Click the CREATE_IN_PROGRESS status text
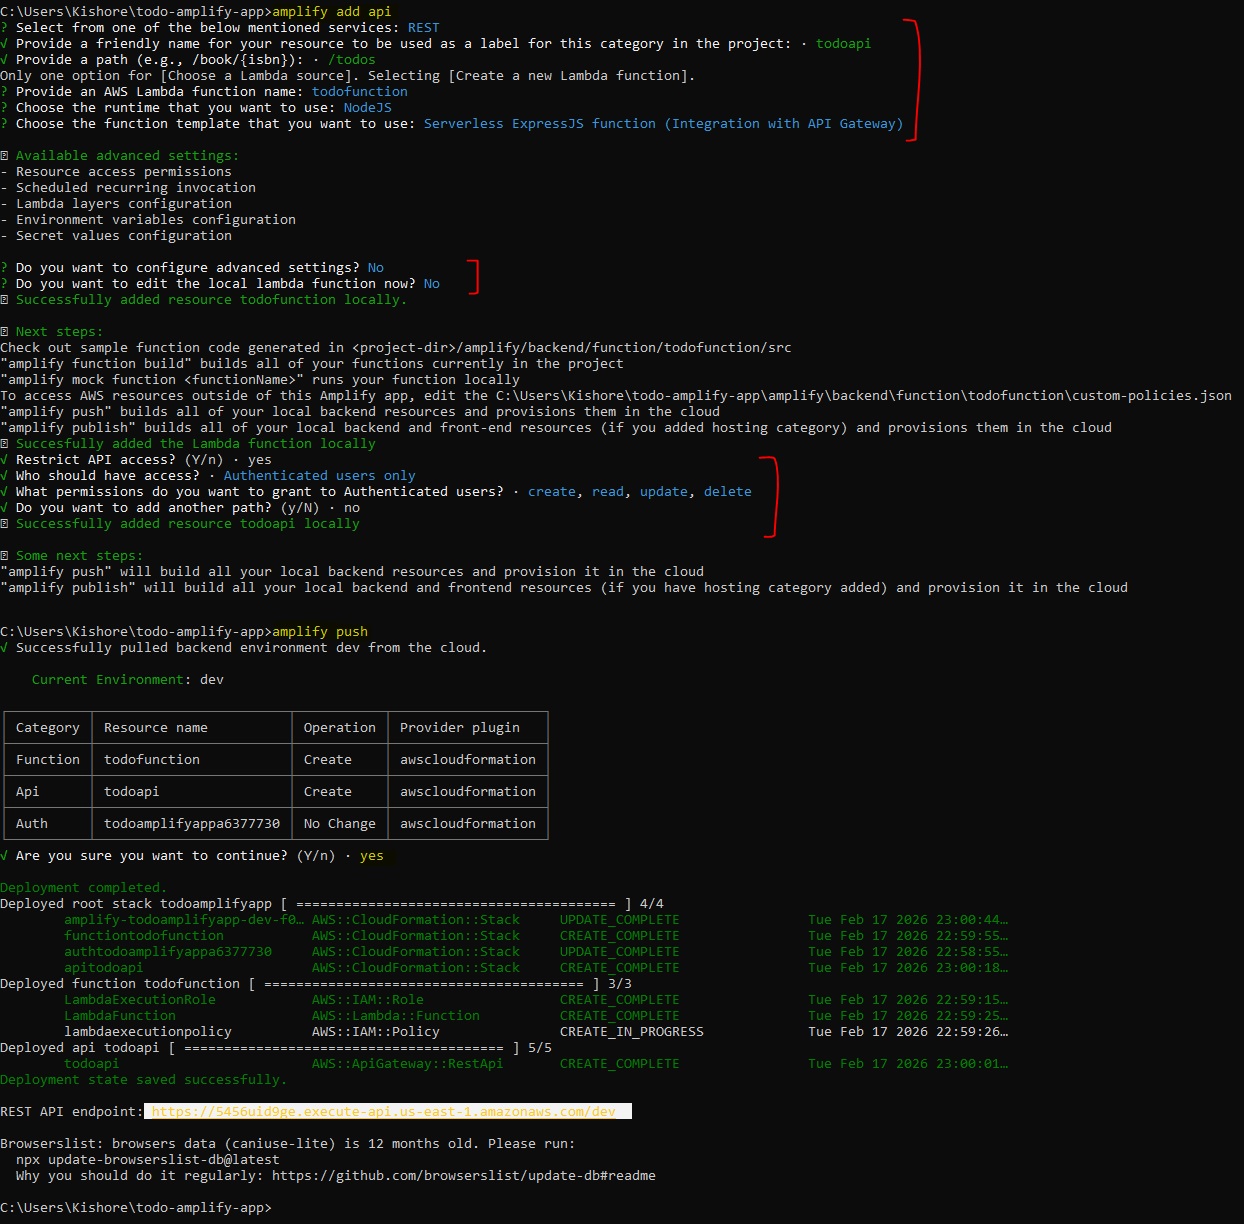 coord(631,1031)
